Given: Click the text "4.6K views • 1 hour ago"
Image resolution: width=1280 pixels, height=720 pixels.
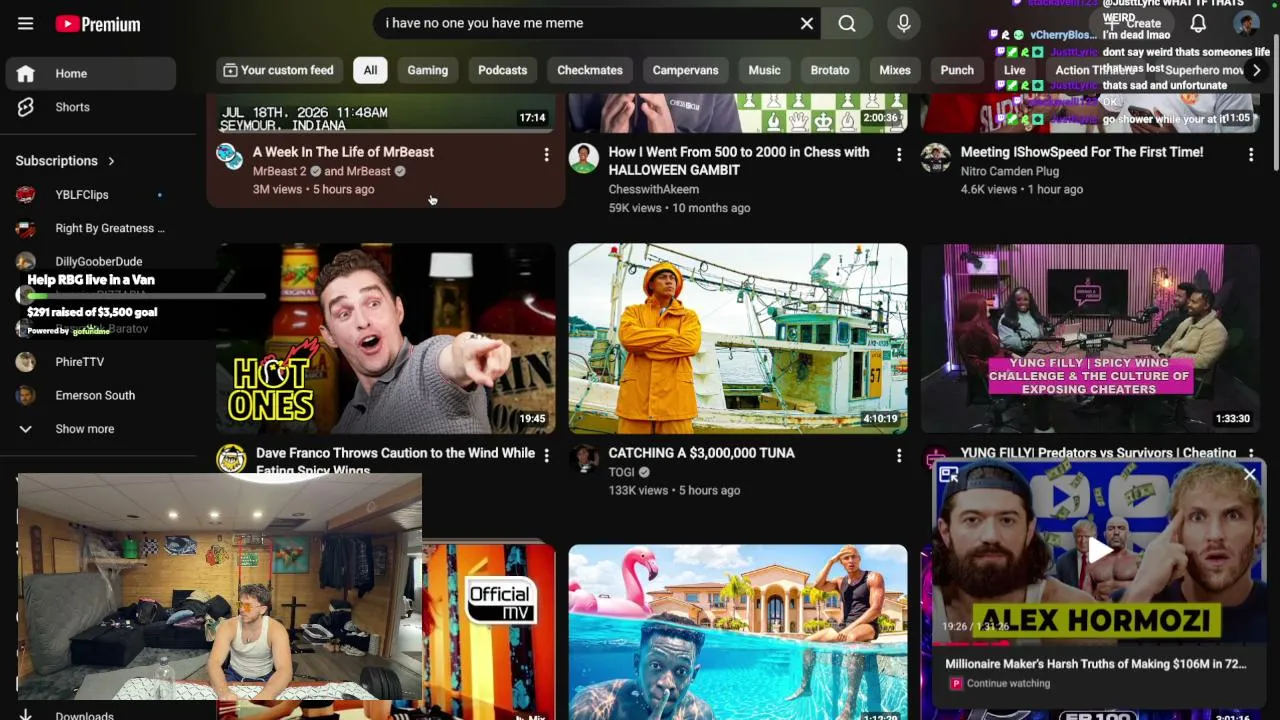Looking at the screenshot, I should [x=1022, y=189].
